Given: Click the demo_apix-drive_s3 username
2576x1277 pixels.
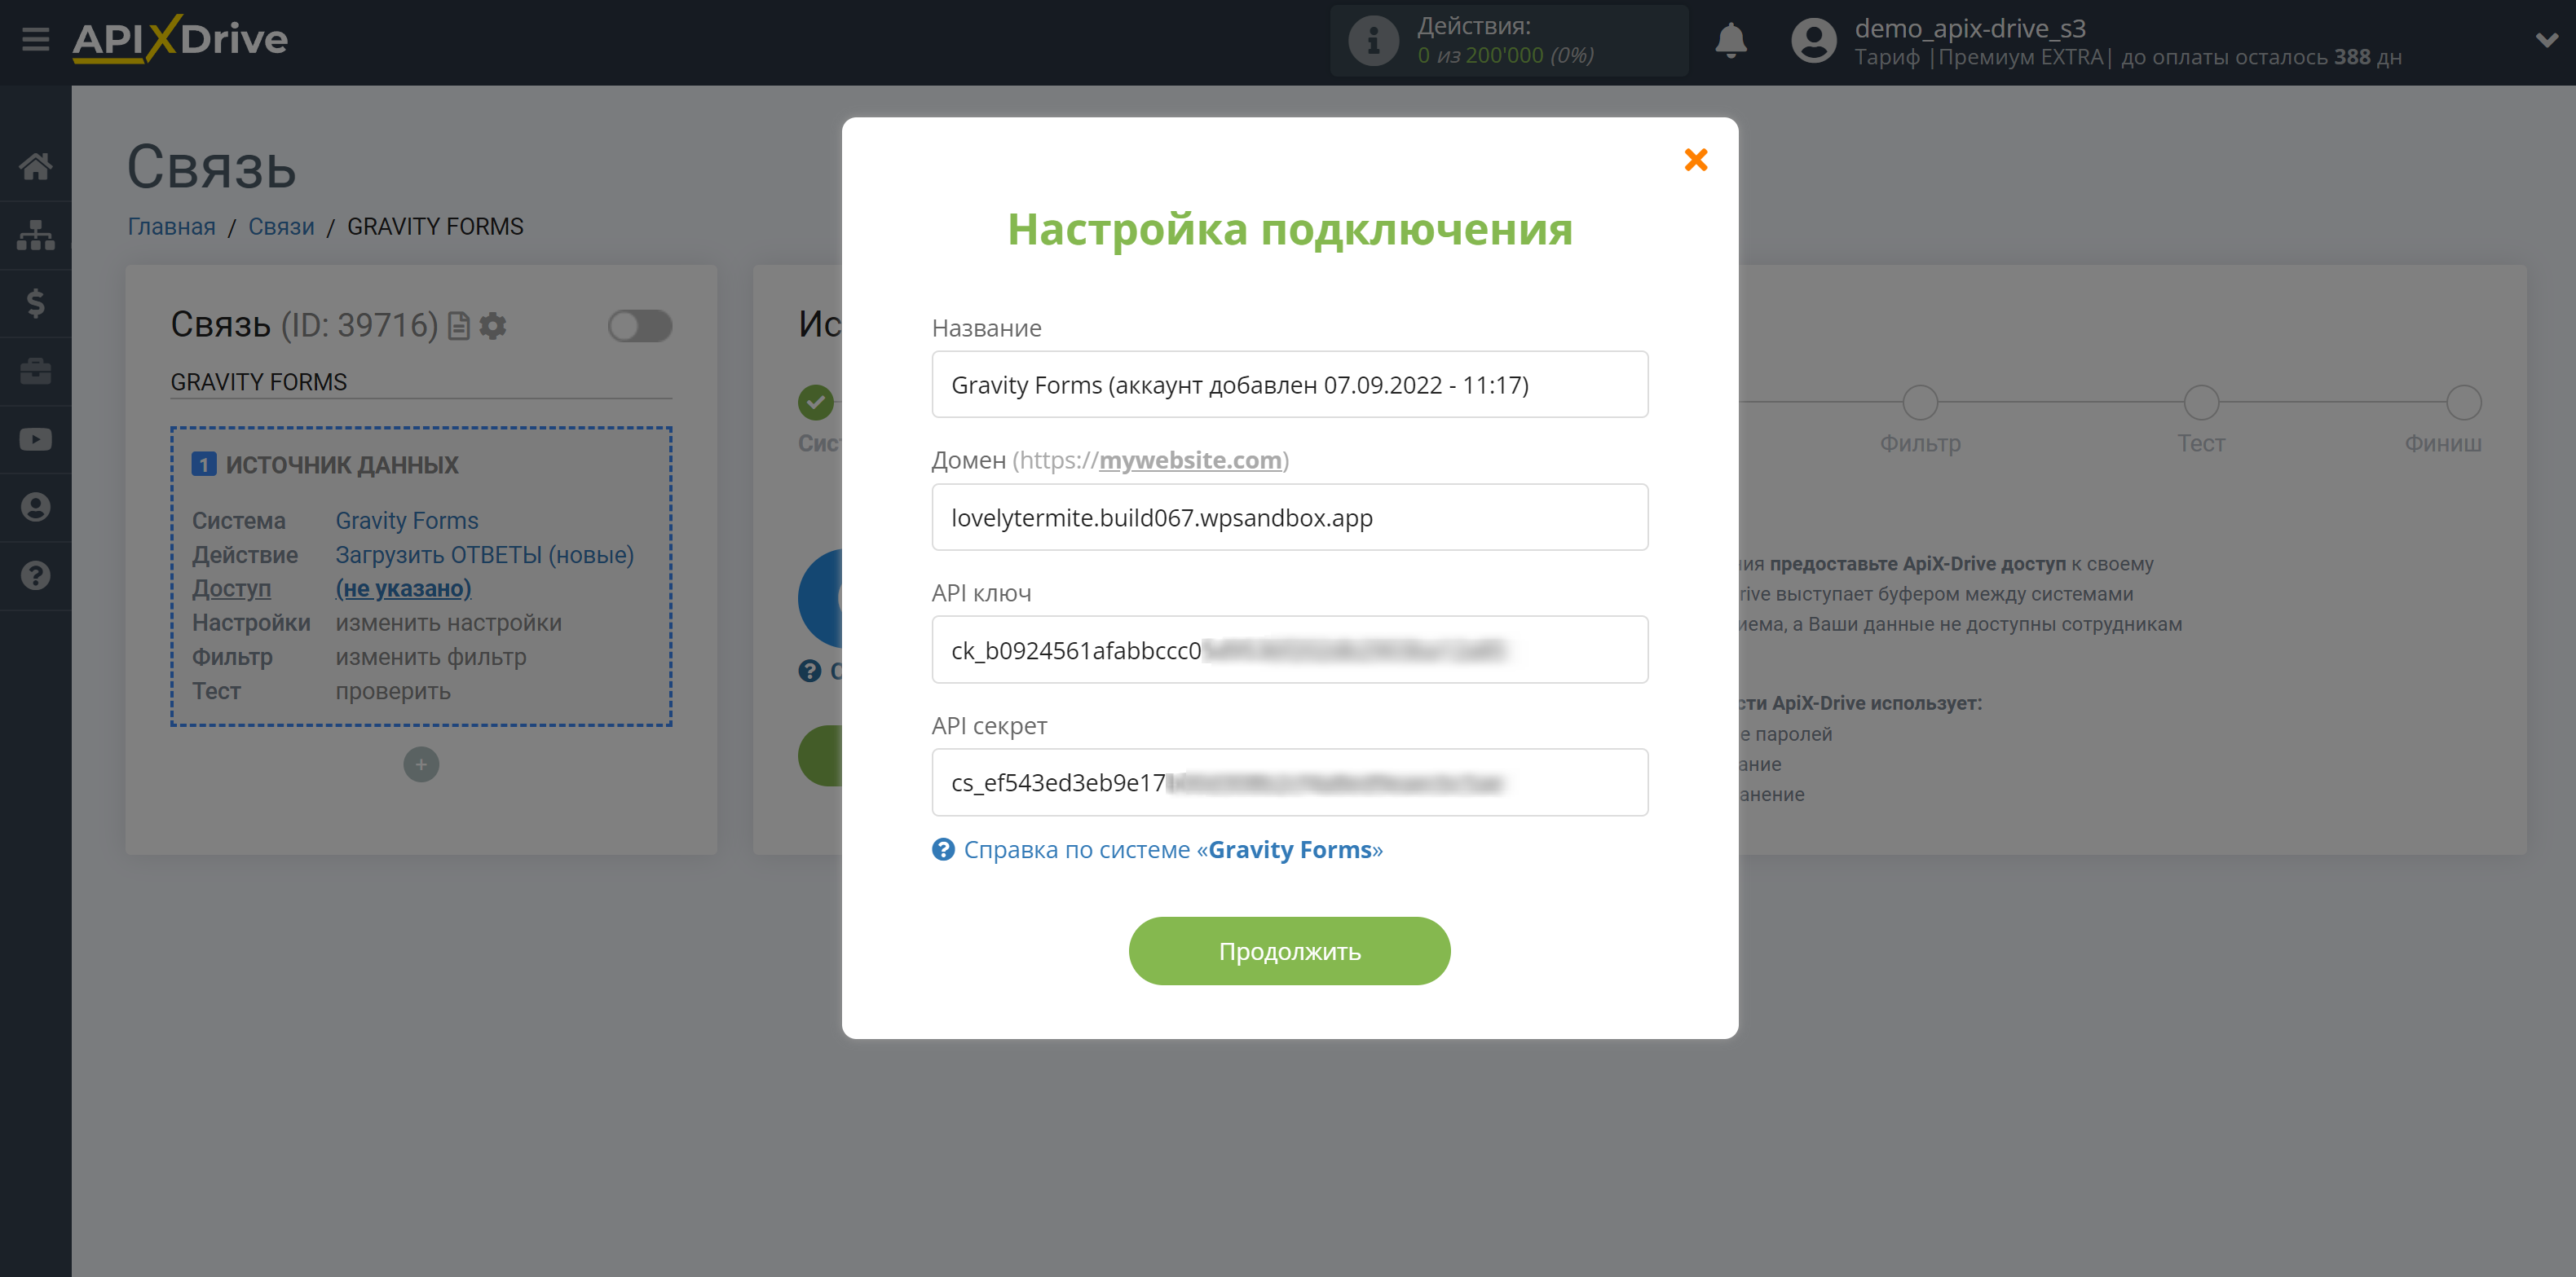Looking at the screenshot, I should click(1970, 28).
